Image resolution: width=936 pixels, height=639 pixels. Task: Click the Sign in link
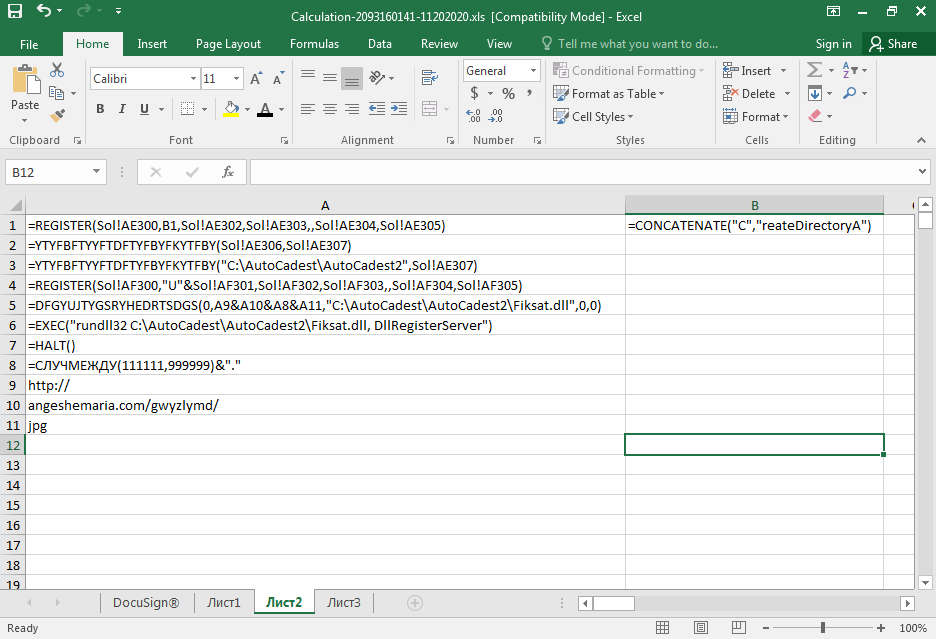coord(833,44)
